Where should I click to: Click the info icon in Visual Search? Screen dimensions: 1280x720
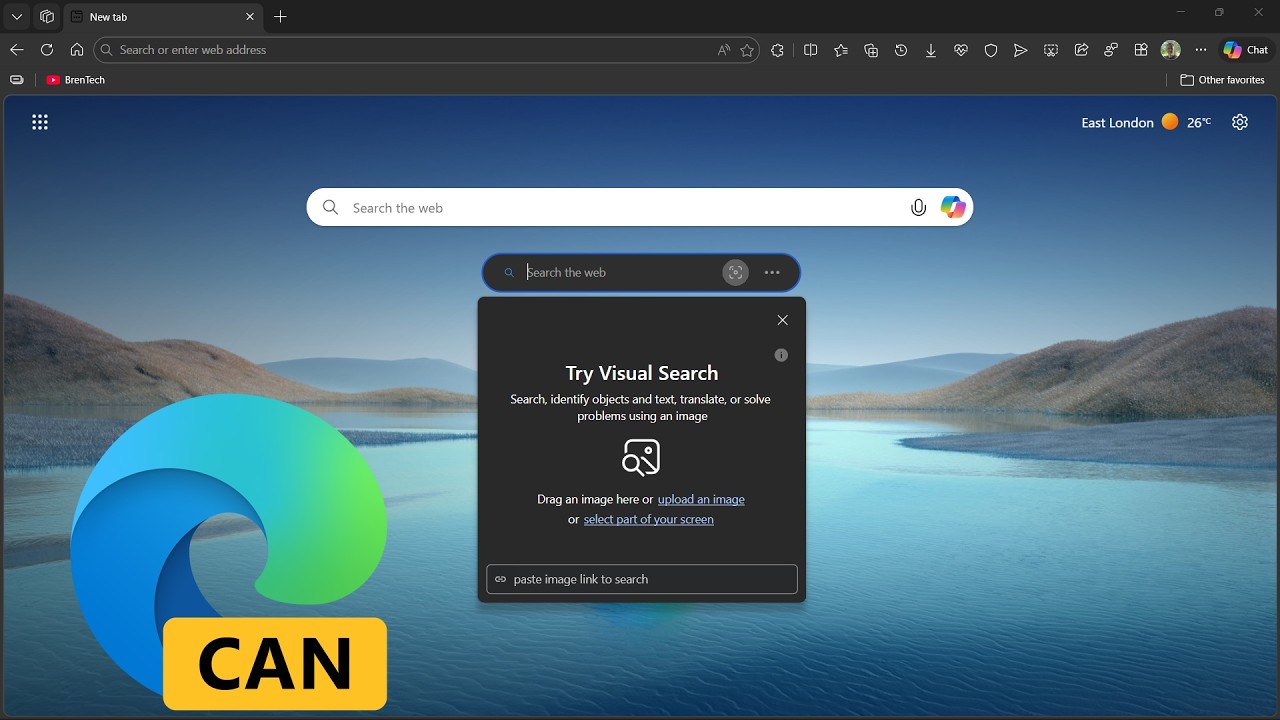781,355
